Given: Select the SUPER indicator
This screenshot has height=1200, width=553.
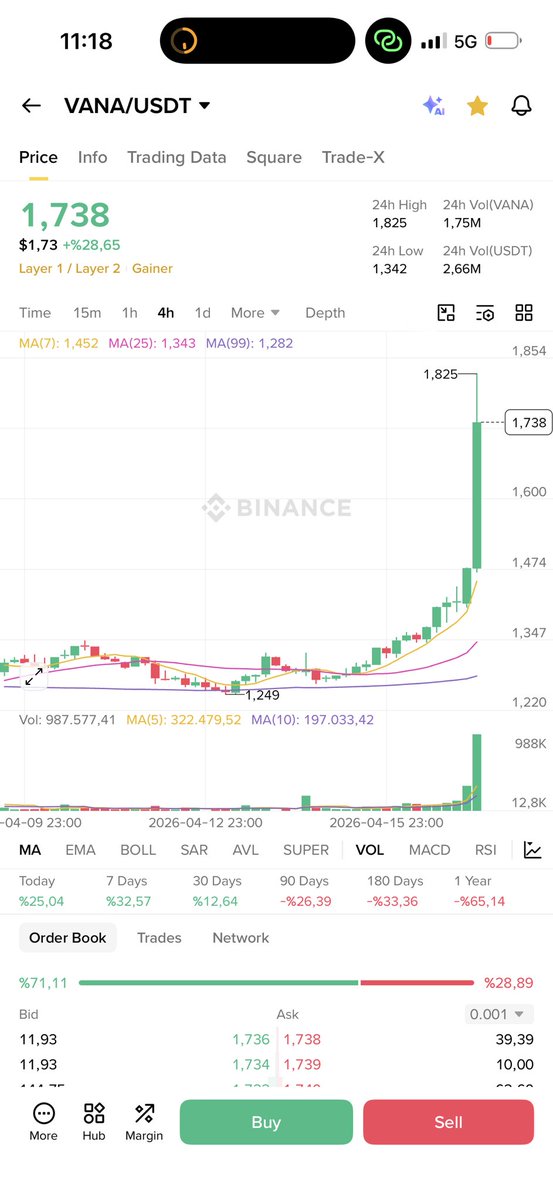Looking at the screenshot, I should (306, 850).
